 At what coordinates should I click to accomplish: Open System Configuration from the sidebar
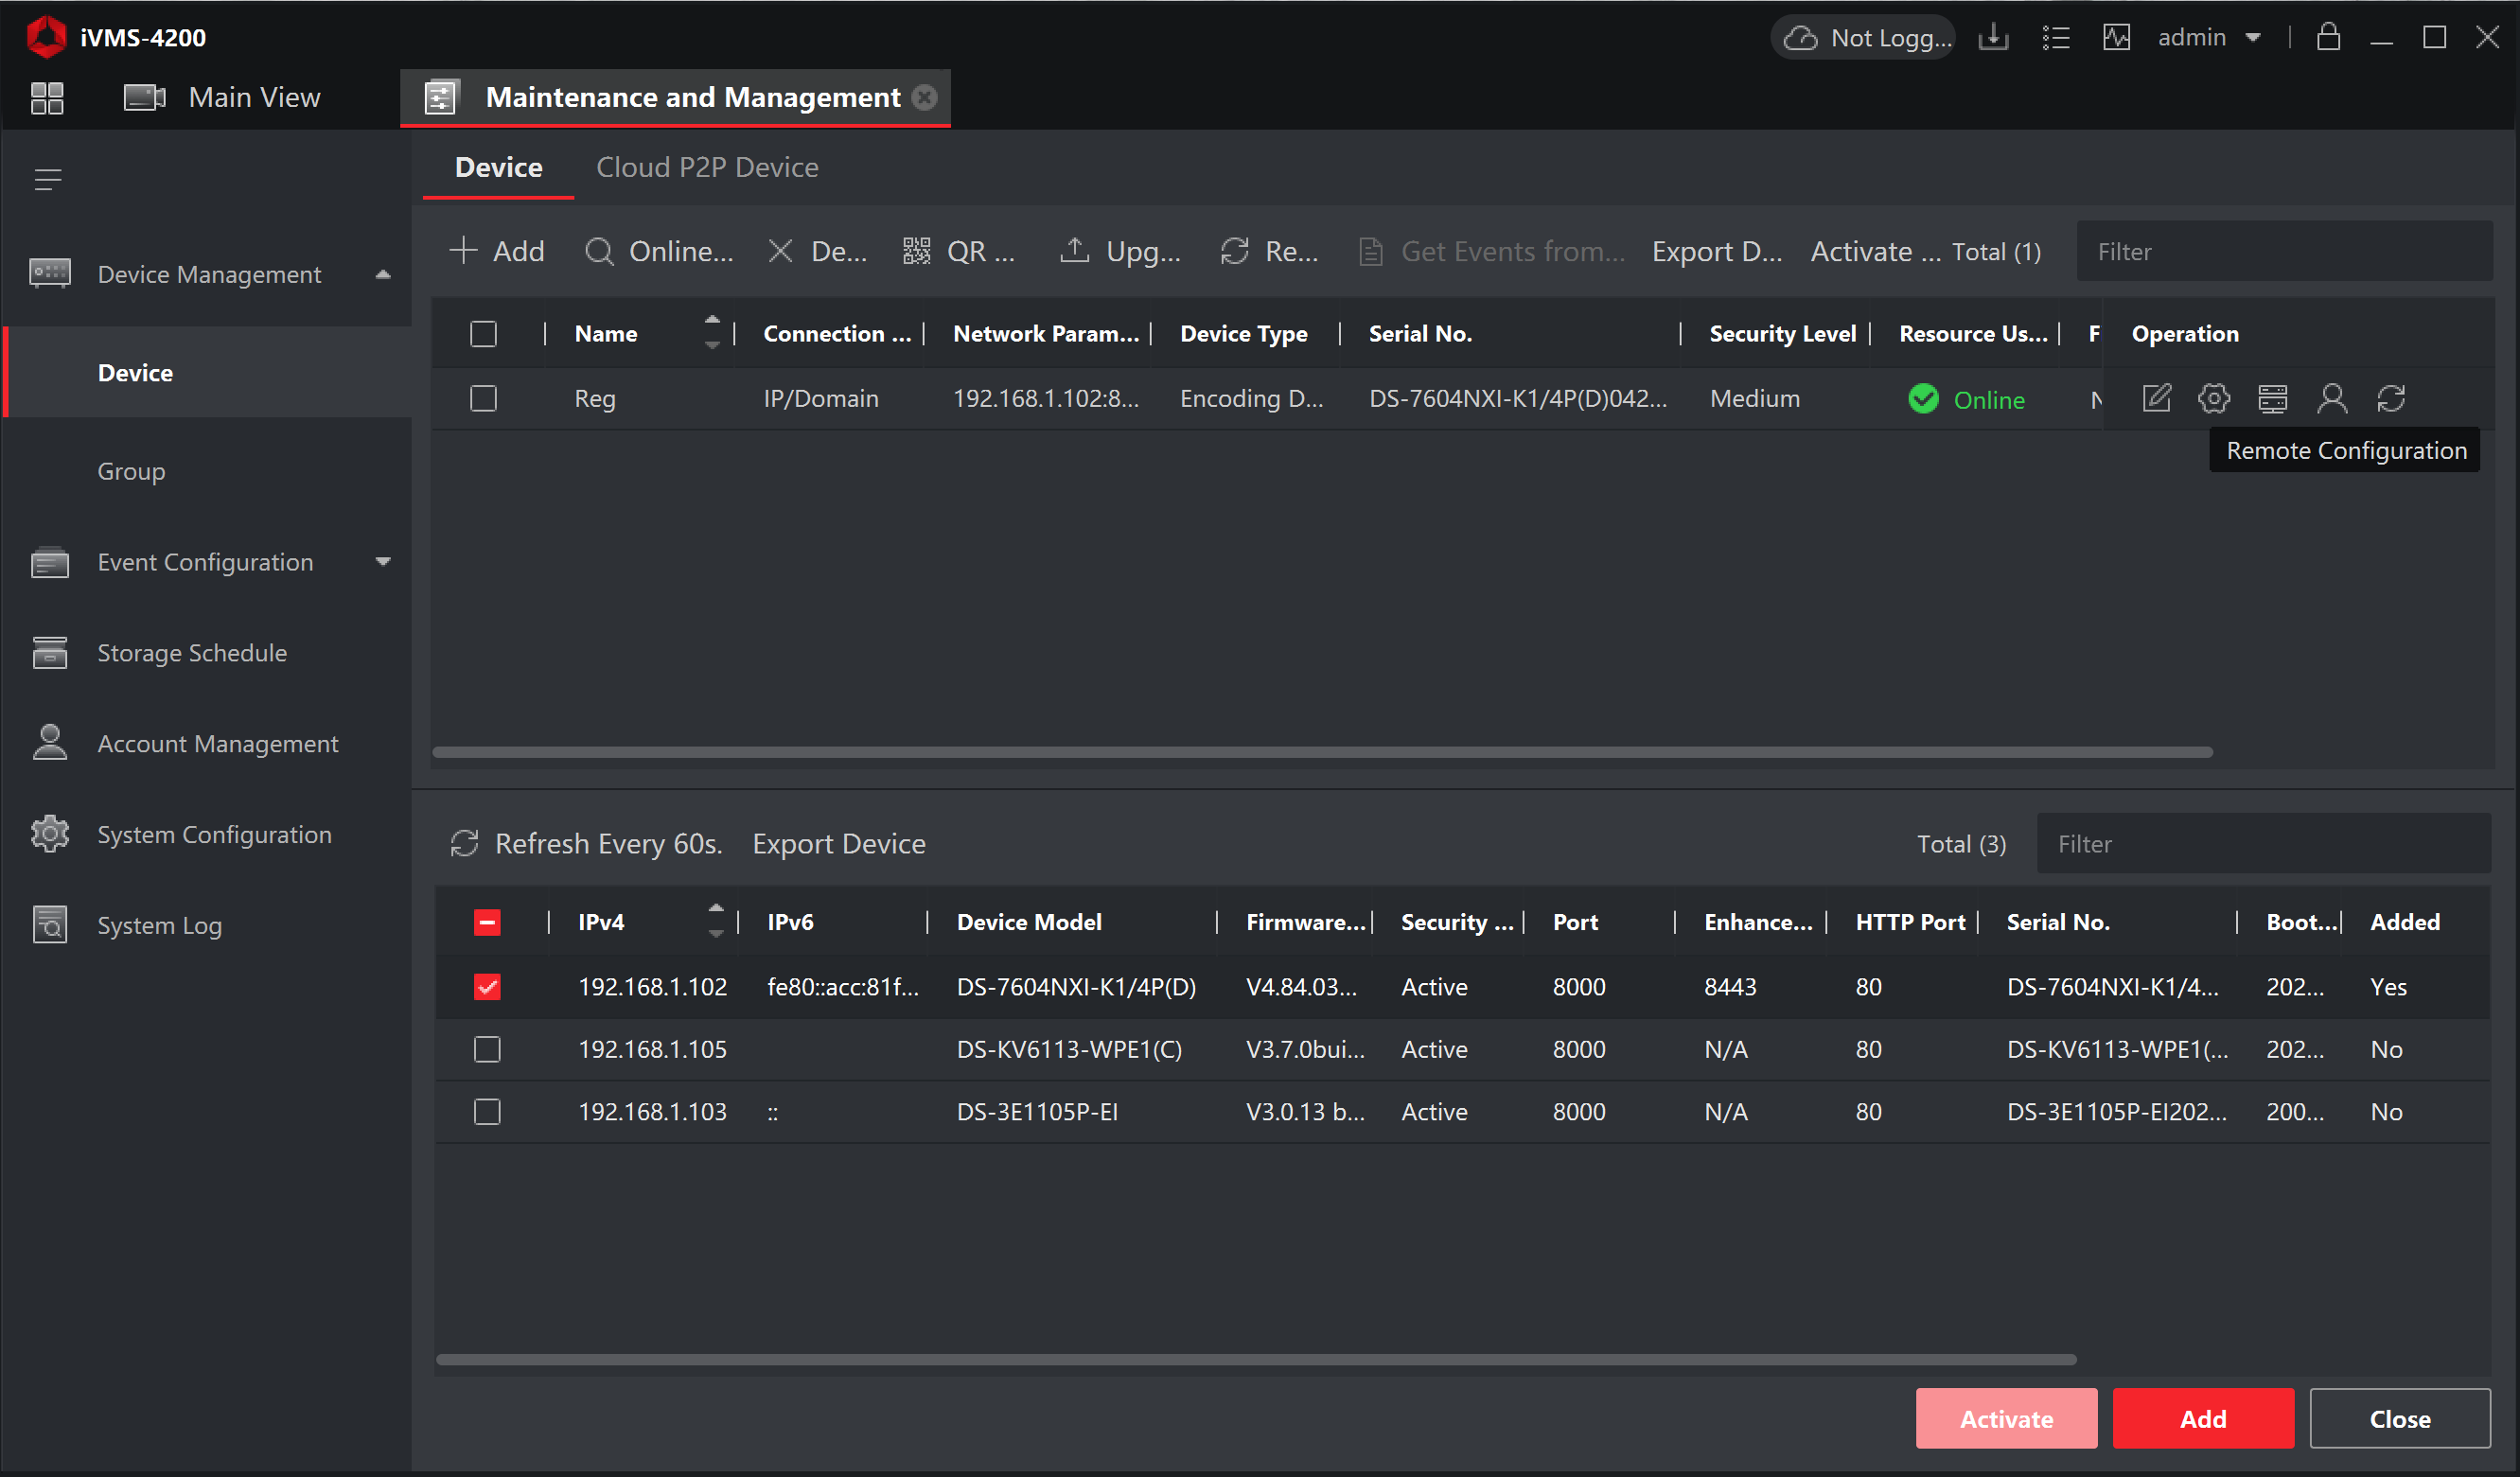coord(214,835)
